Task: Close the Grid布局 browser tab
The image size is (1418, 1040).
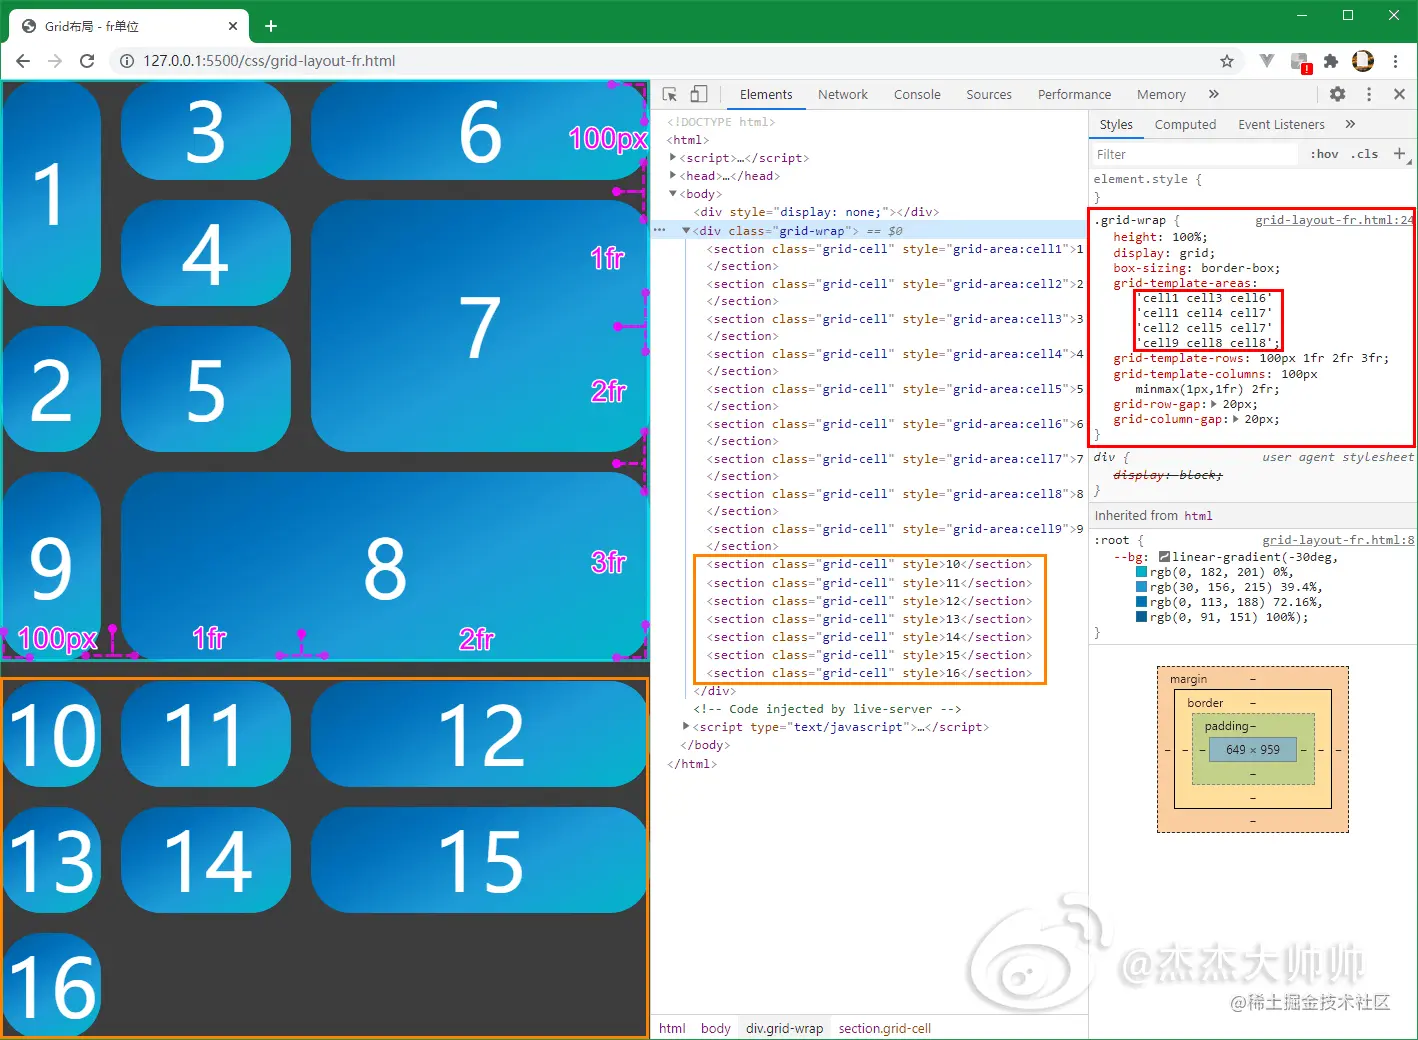Action: click(x=233, y=26)
